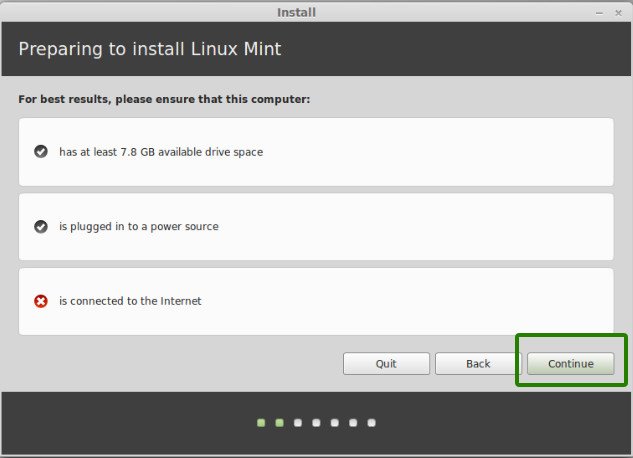Click the Preparing to install Linux Mint heading

coord(156,49)
